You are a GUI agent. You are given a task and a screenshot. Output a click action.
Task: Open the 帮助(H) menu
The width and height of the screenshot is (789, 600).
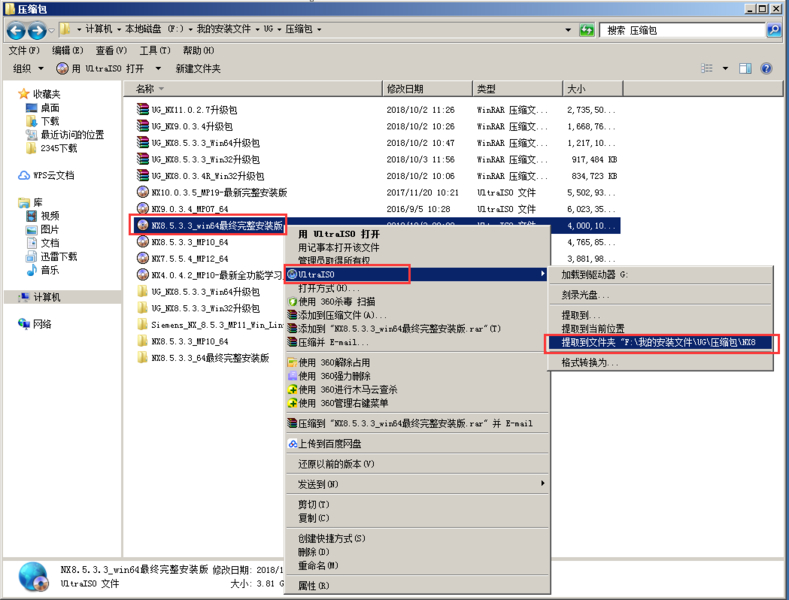coord(198,50)
